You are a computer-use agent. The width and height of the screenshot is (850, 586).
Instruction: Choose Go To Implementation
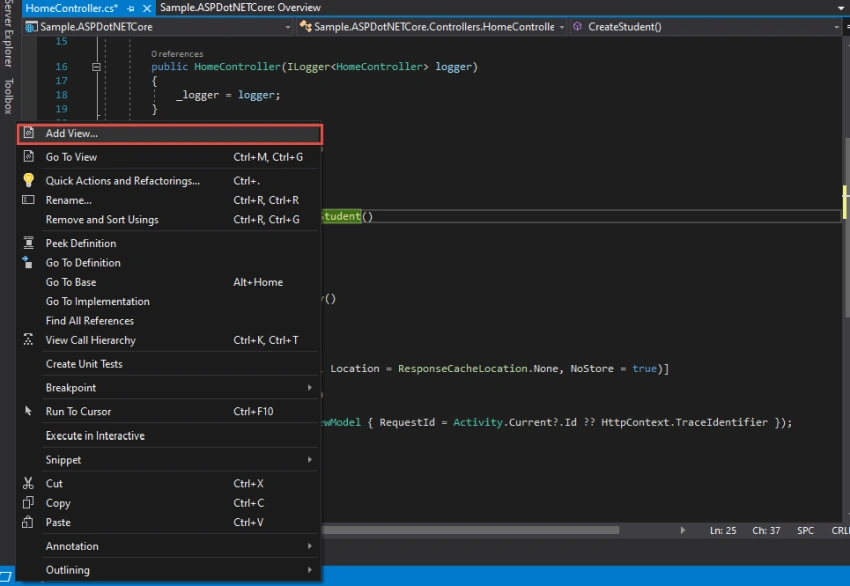(x=170, y=301)
